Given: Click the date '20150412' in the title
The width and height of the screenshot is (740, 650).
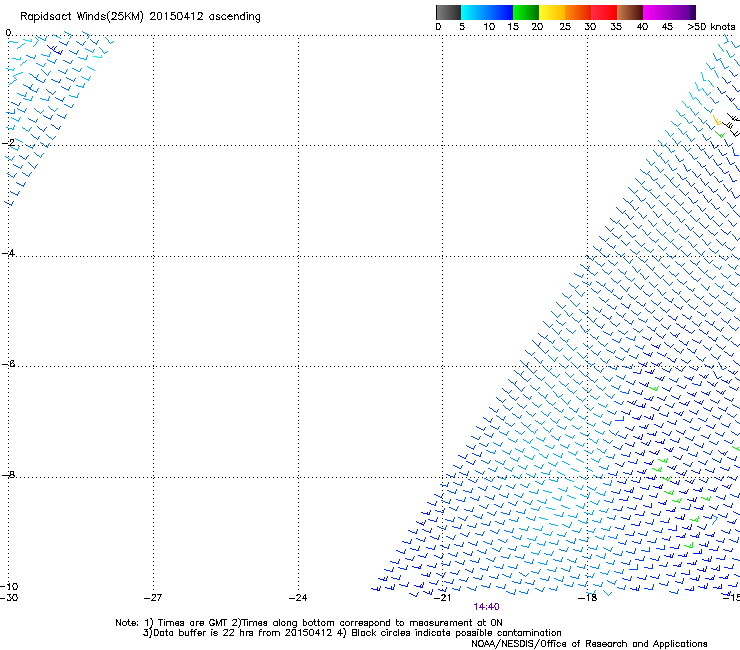Looking at the screenshot, I should (176, 16).
